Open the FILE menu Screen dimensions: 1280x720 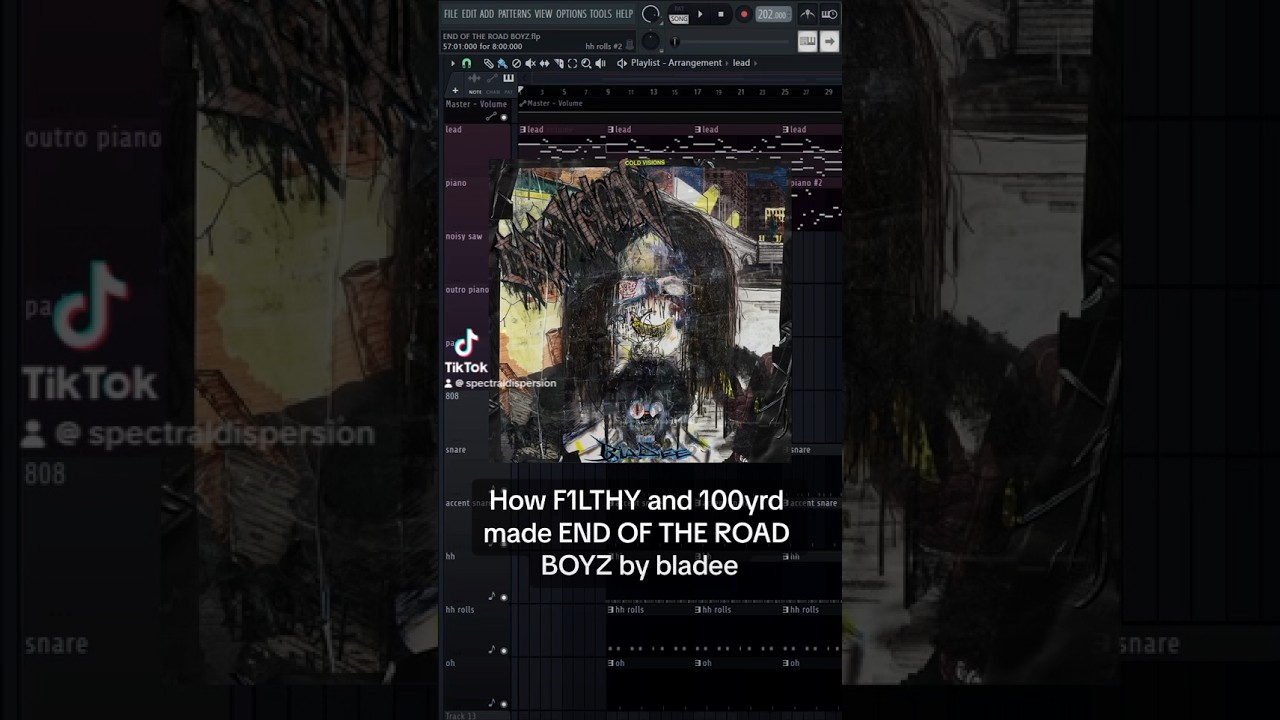450,14
